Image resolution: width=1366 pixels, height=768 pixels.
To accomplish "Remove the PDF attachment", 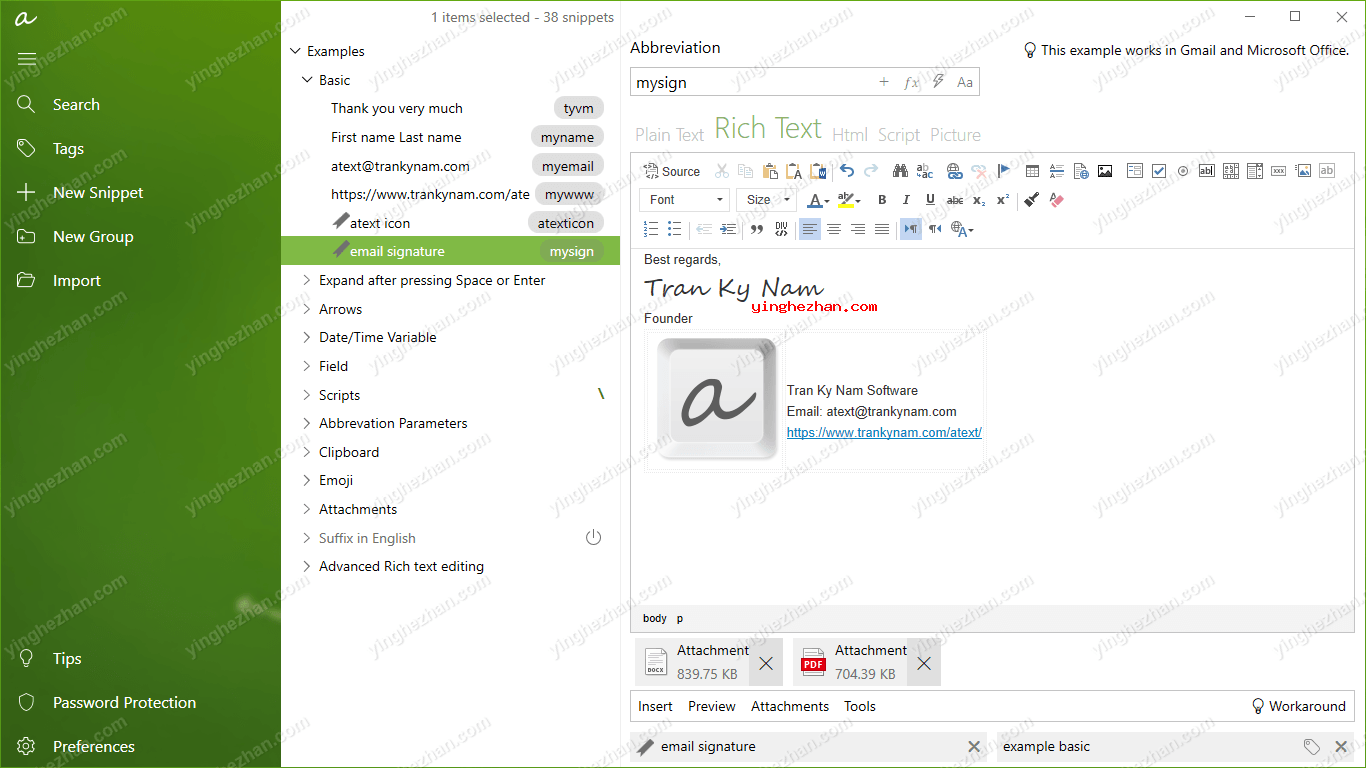I will click(x=924, y=663).
